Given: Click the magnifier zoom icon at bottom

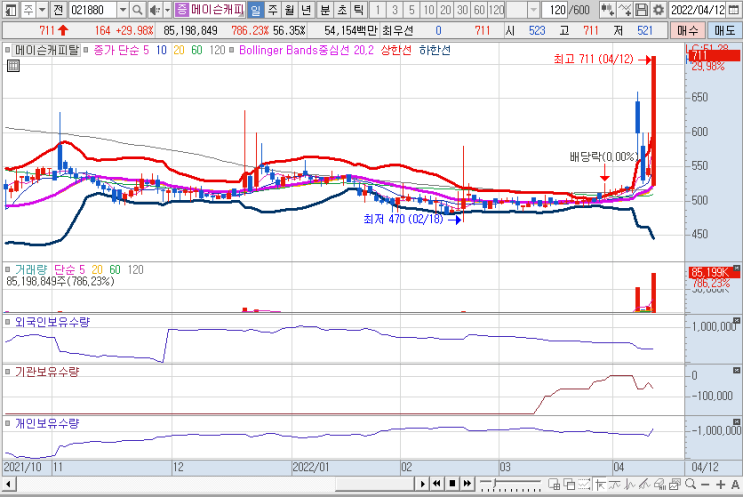Looking at the screenshot, I should [690, 484].
